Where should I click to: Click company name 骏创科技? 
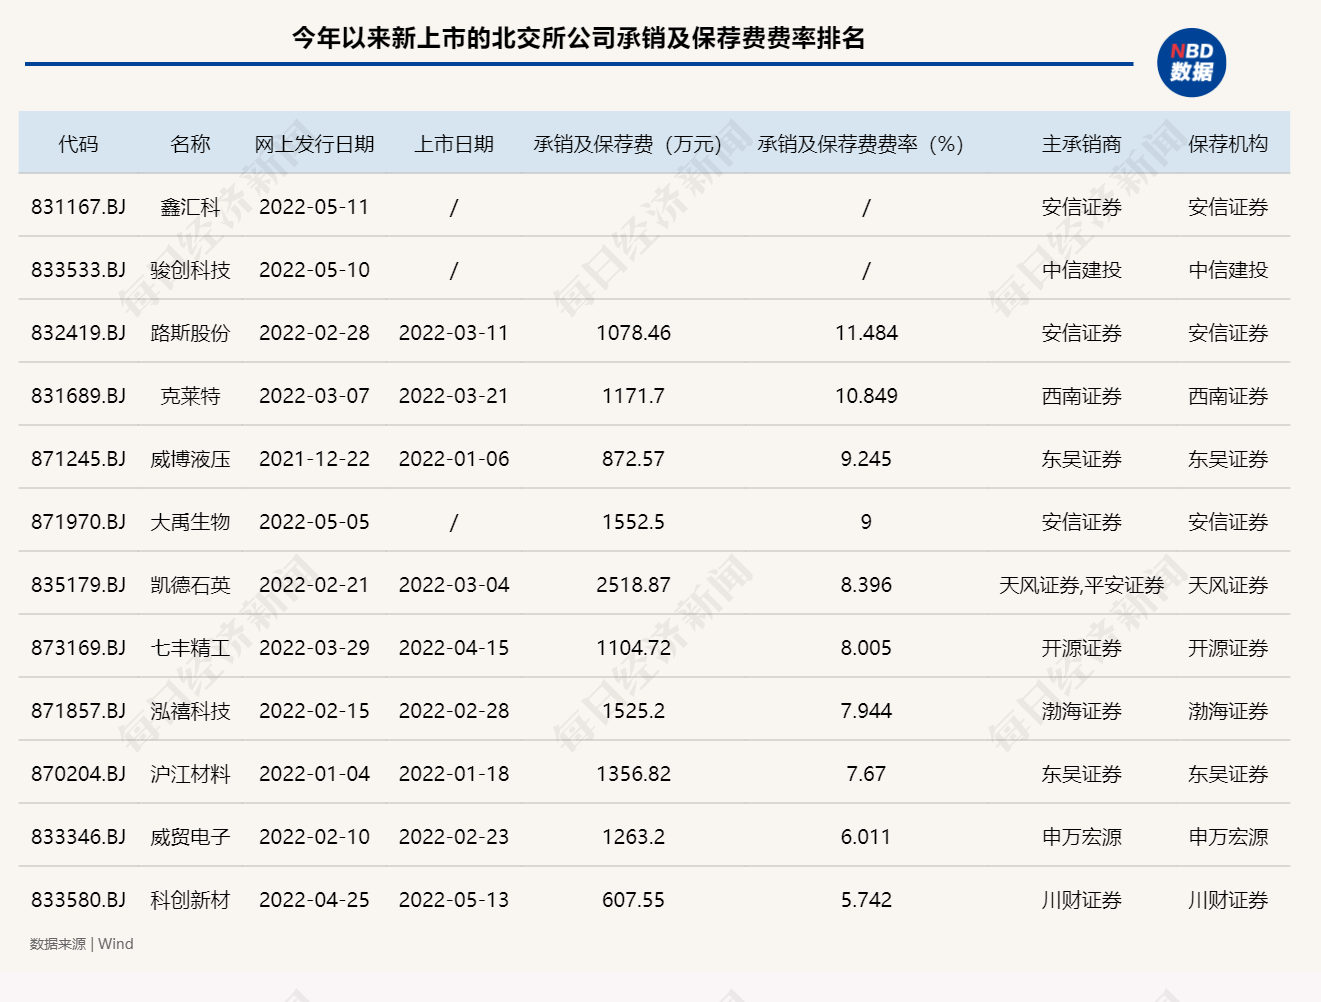click(x=190, y=270)
